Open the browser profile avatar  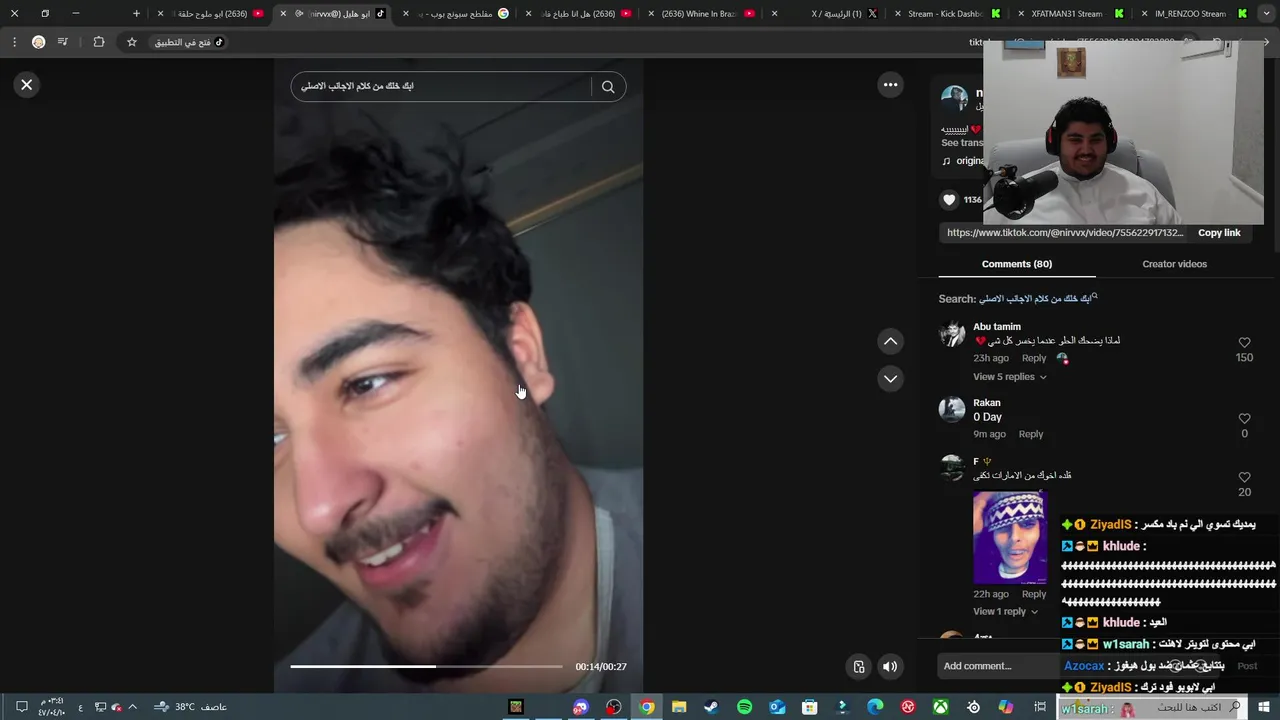(x=38, y=42)
